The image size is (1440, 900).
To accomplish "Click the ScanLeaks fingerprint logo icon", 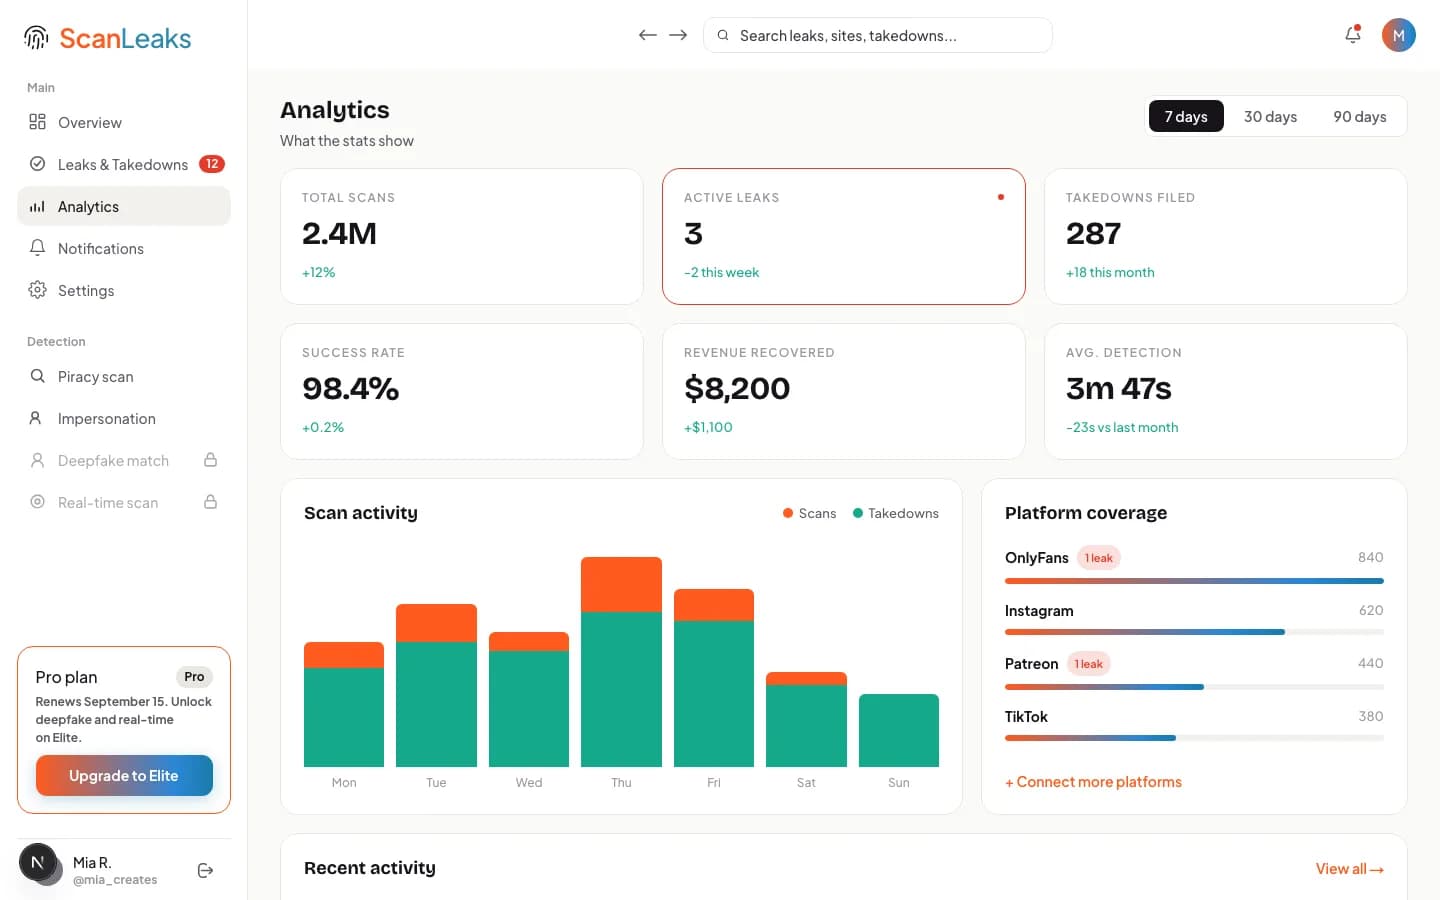I will point(36,38).
